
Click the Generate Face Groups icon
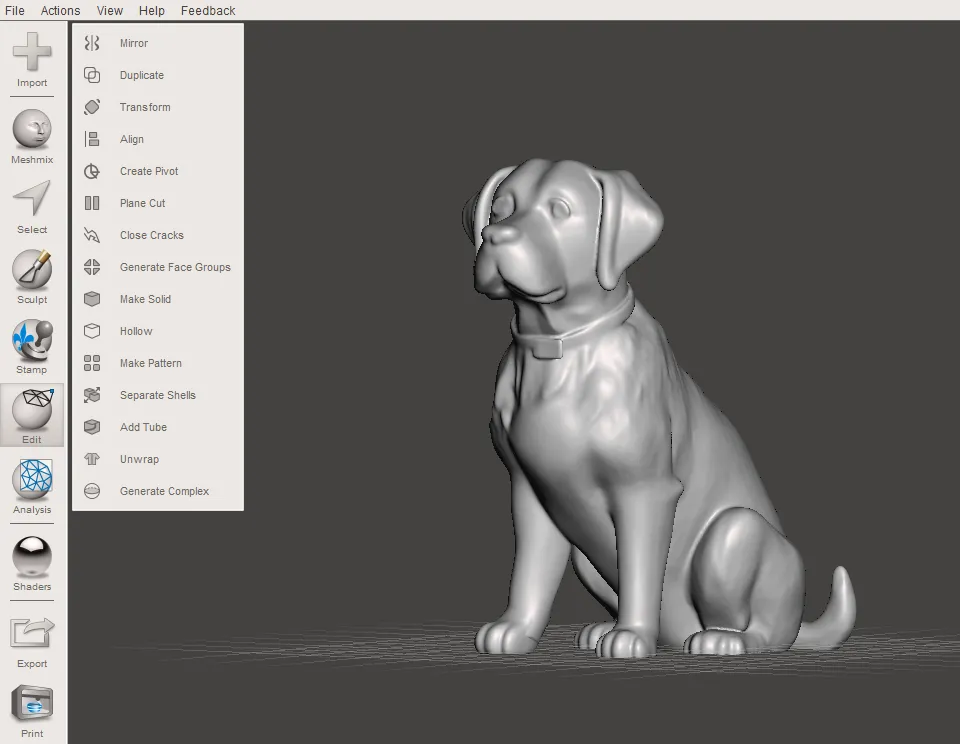(x=92, y=267)
